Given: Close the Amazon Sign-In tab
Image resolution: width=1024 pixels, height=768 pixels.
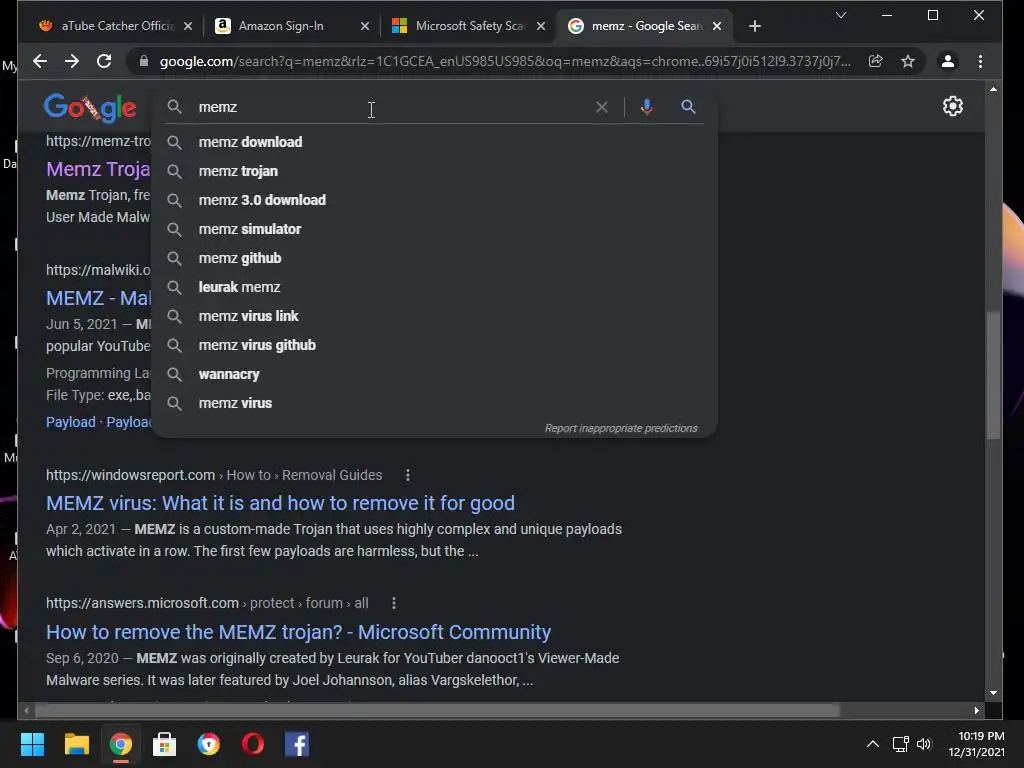Looking at the screenshot, I should 365,26.
